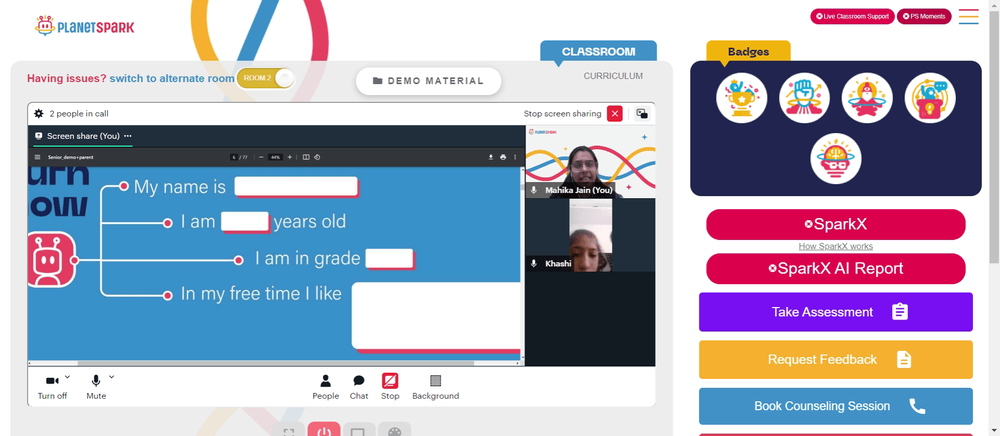Select the trophy bird badge

coord(742,98)
